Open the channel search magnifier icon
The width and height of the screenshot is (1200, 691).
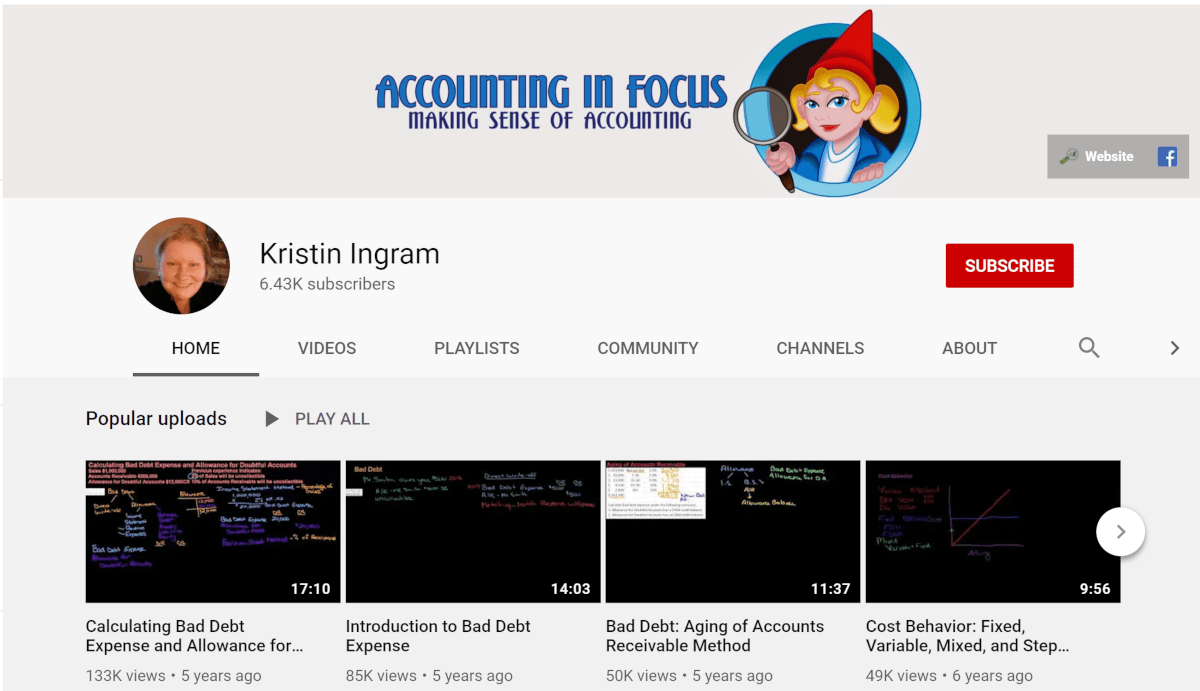pyautogui.click(x=1089, y=348)
